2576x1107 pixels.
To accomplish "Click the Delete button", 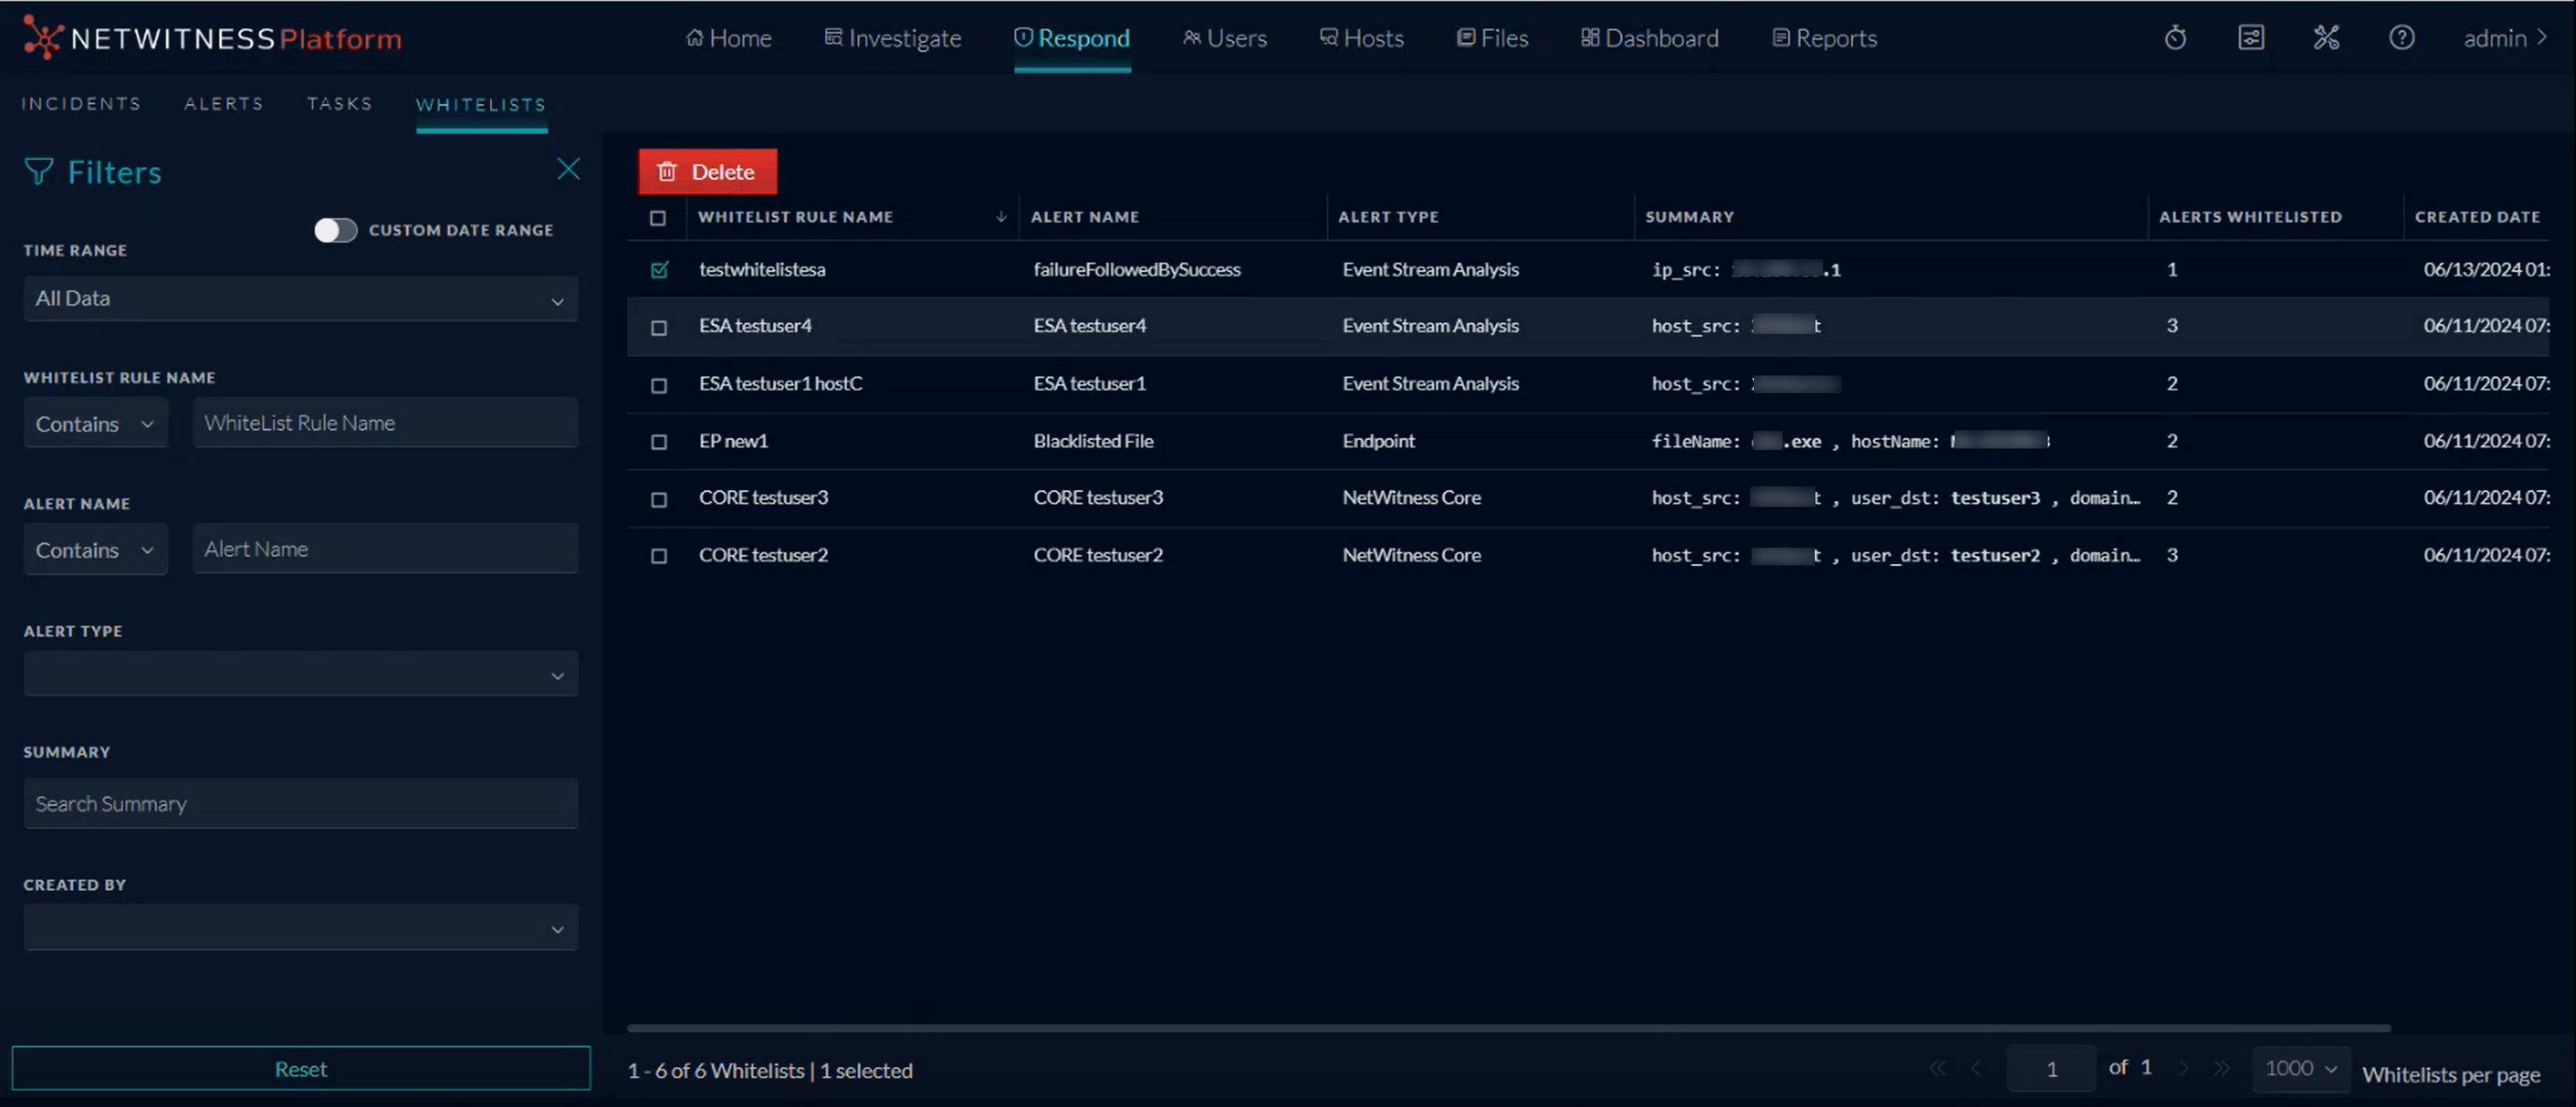I will pyautogui.click(x=707, y=171).
